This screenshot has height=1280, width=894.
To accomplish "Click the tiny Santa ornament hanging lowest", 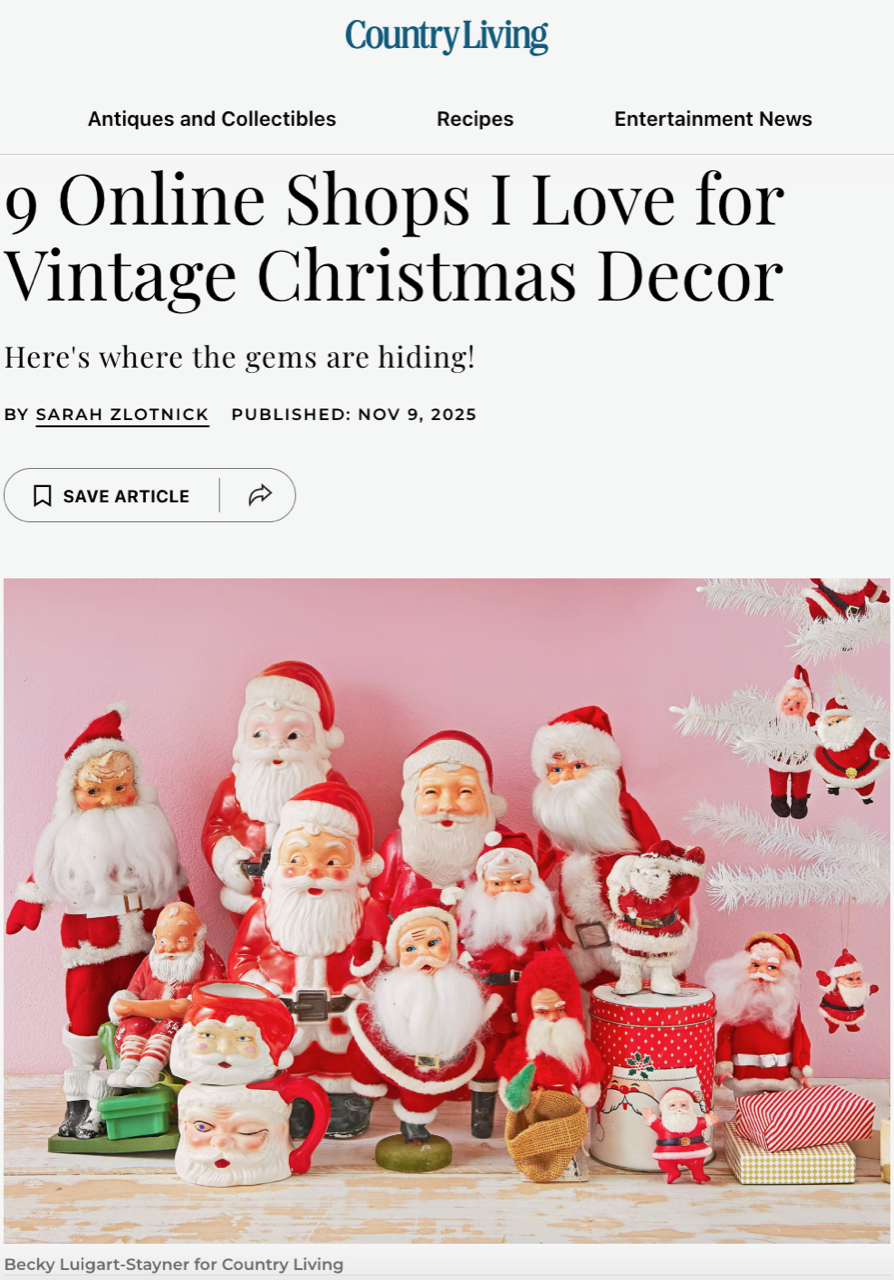I will [845, 990].
